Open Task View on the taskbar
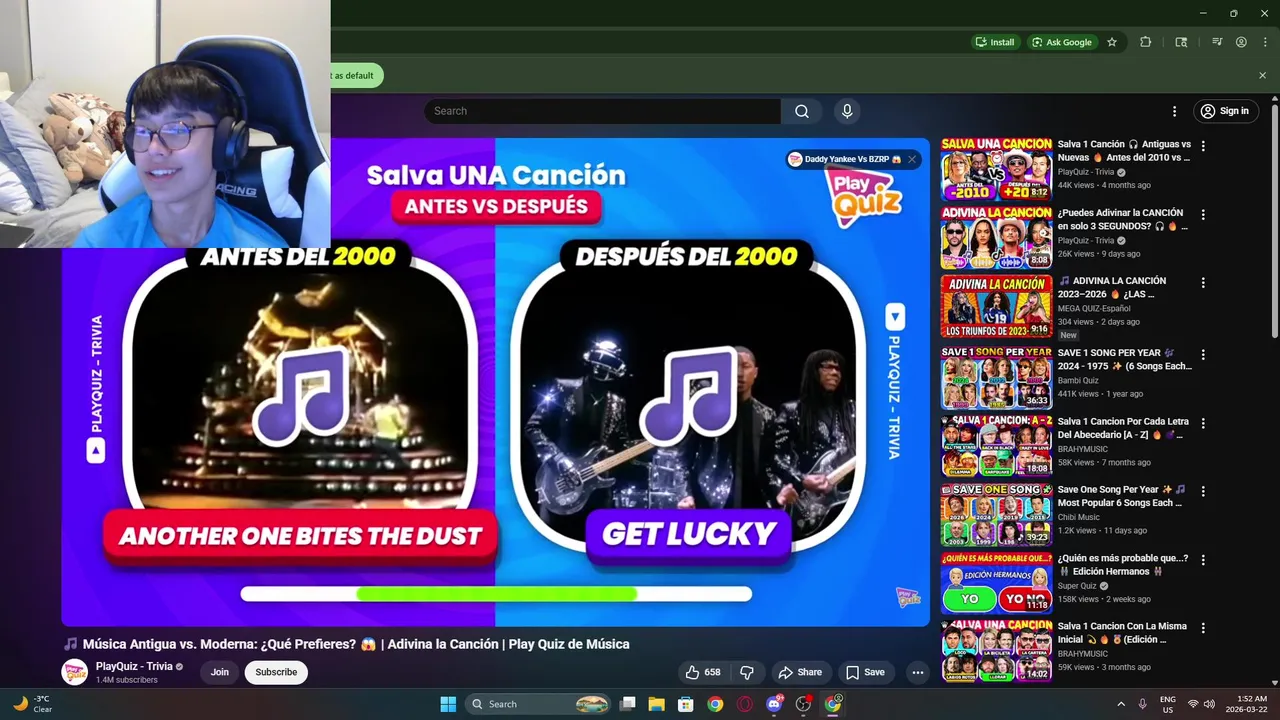1280x720 pixels. [x=627, y=704]
